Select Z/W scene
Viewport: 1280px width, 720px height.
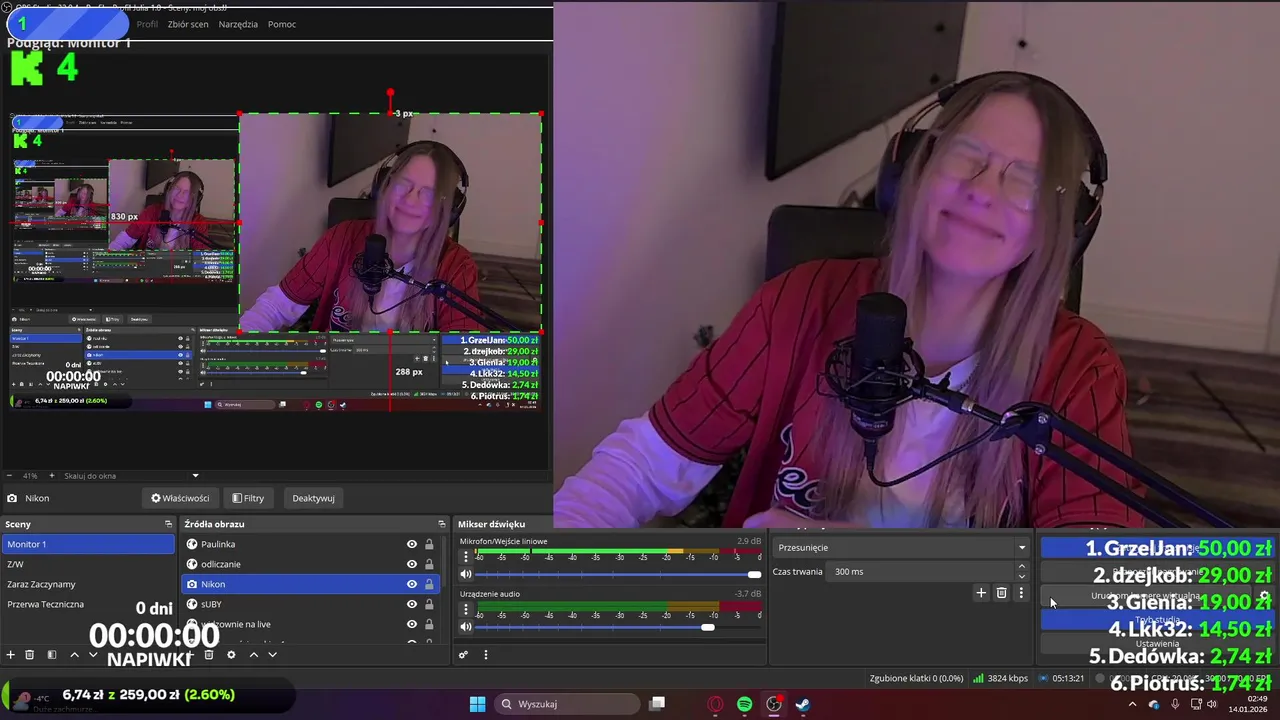[x=88, y=564]
